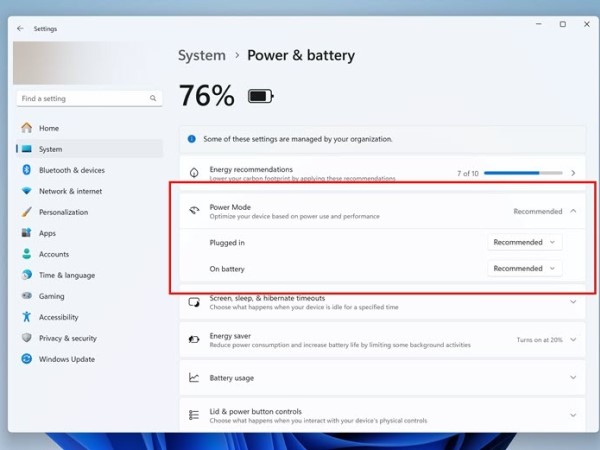Click the Privacy shield icon
Image resolution: width=600 pixels, height=450 pixels.
coord(26,338)
